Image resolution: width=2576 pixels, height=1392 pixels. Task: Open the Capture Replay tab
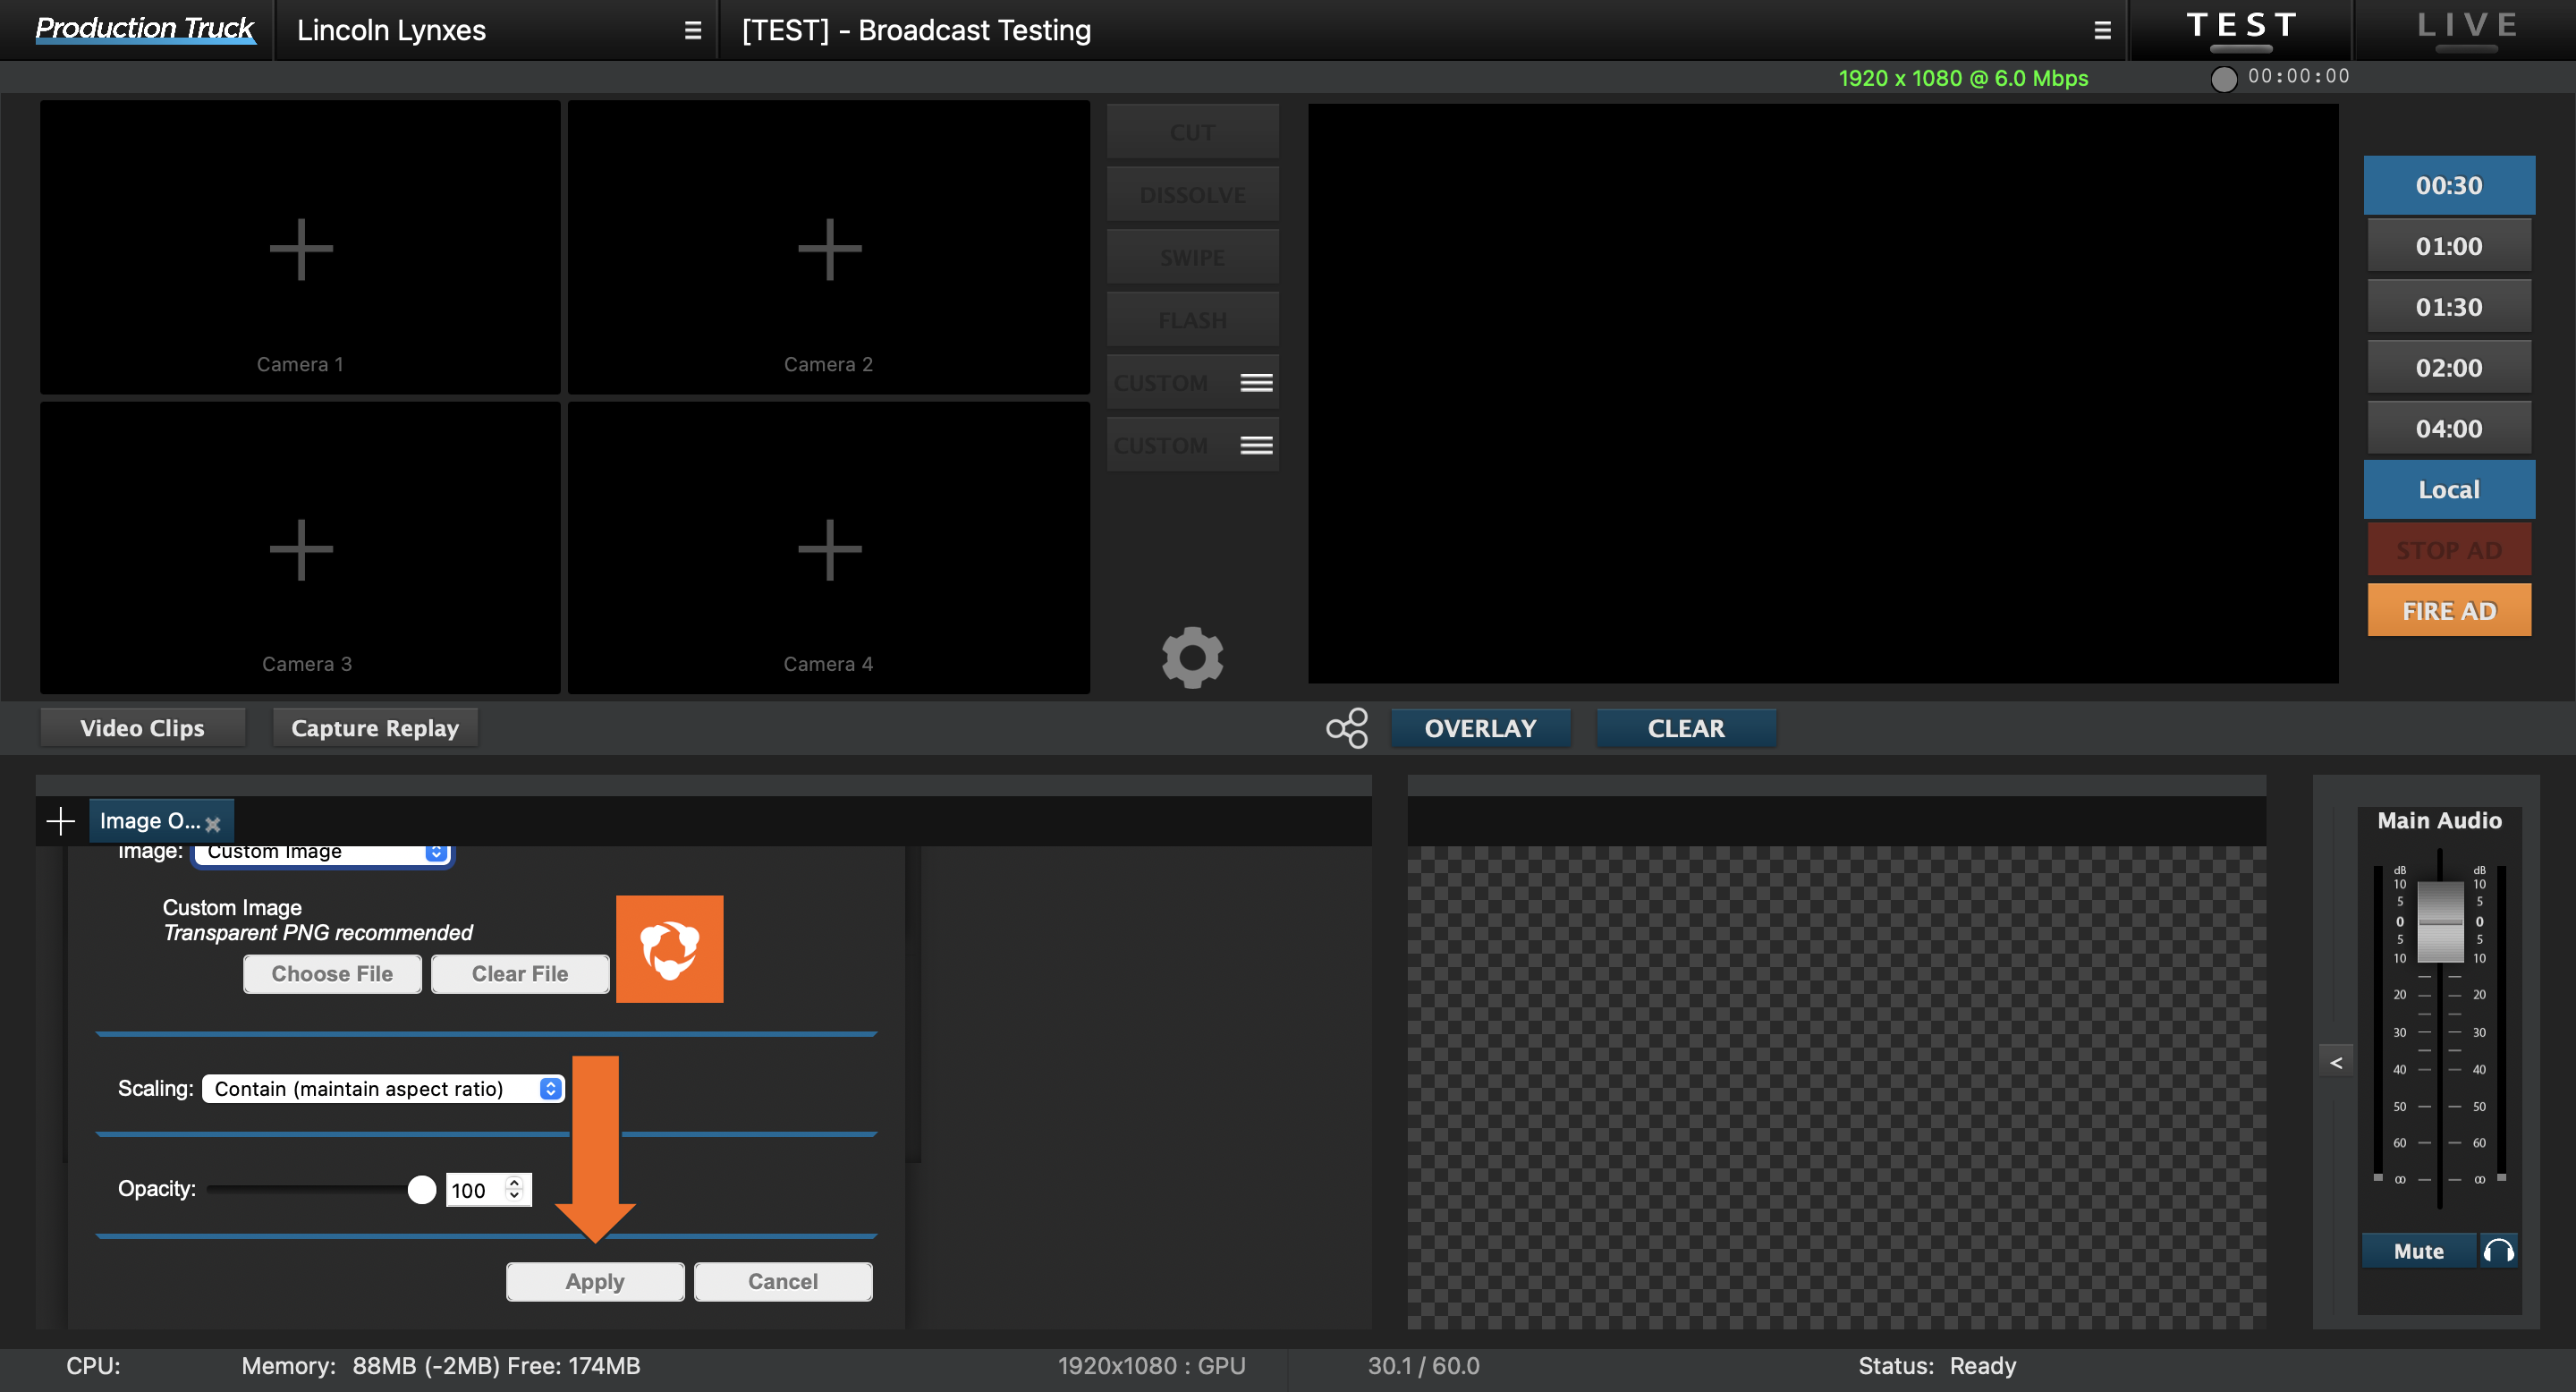pyautogui.click(x=375, y=728)
